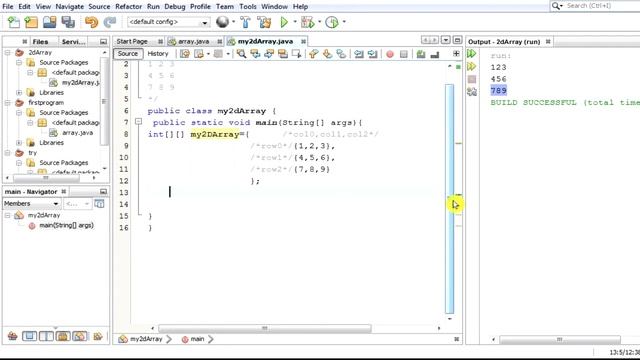
Task: Collapse the firstprogram project node
Action: tap(7, 103)
